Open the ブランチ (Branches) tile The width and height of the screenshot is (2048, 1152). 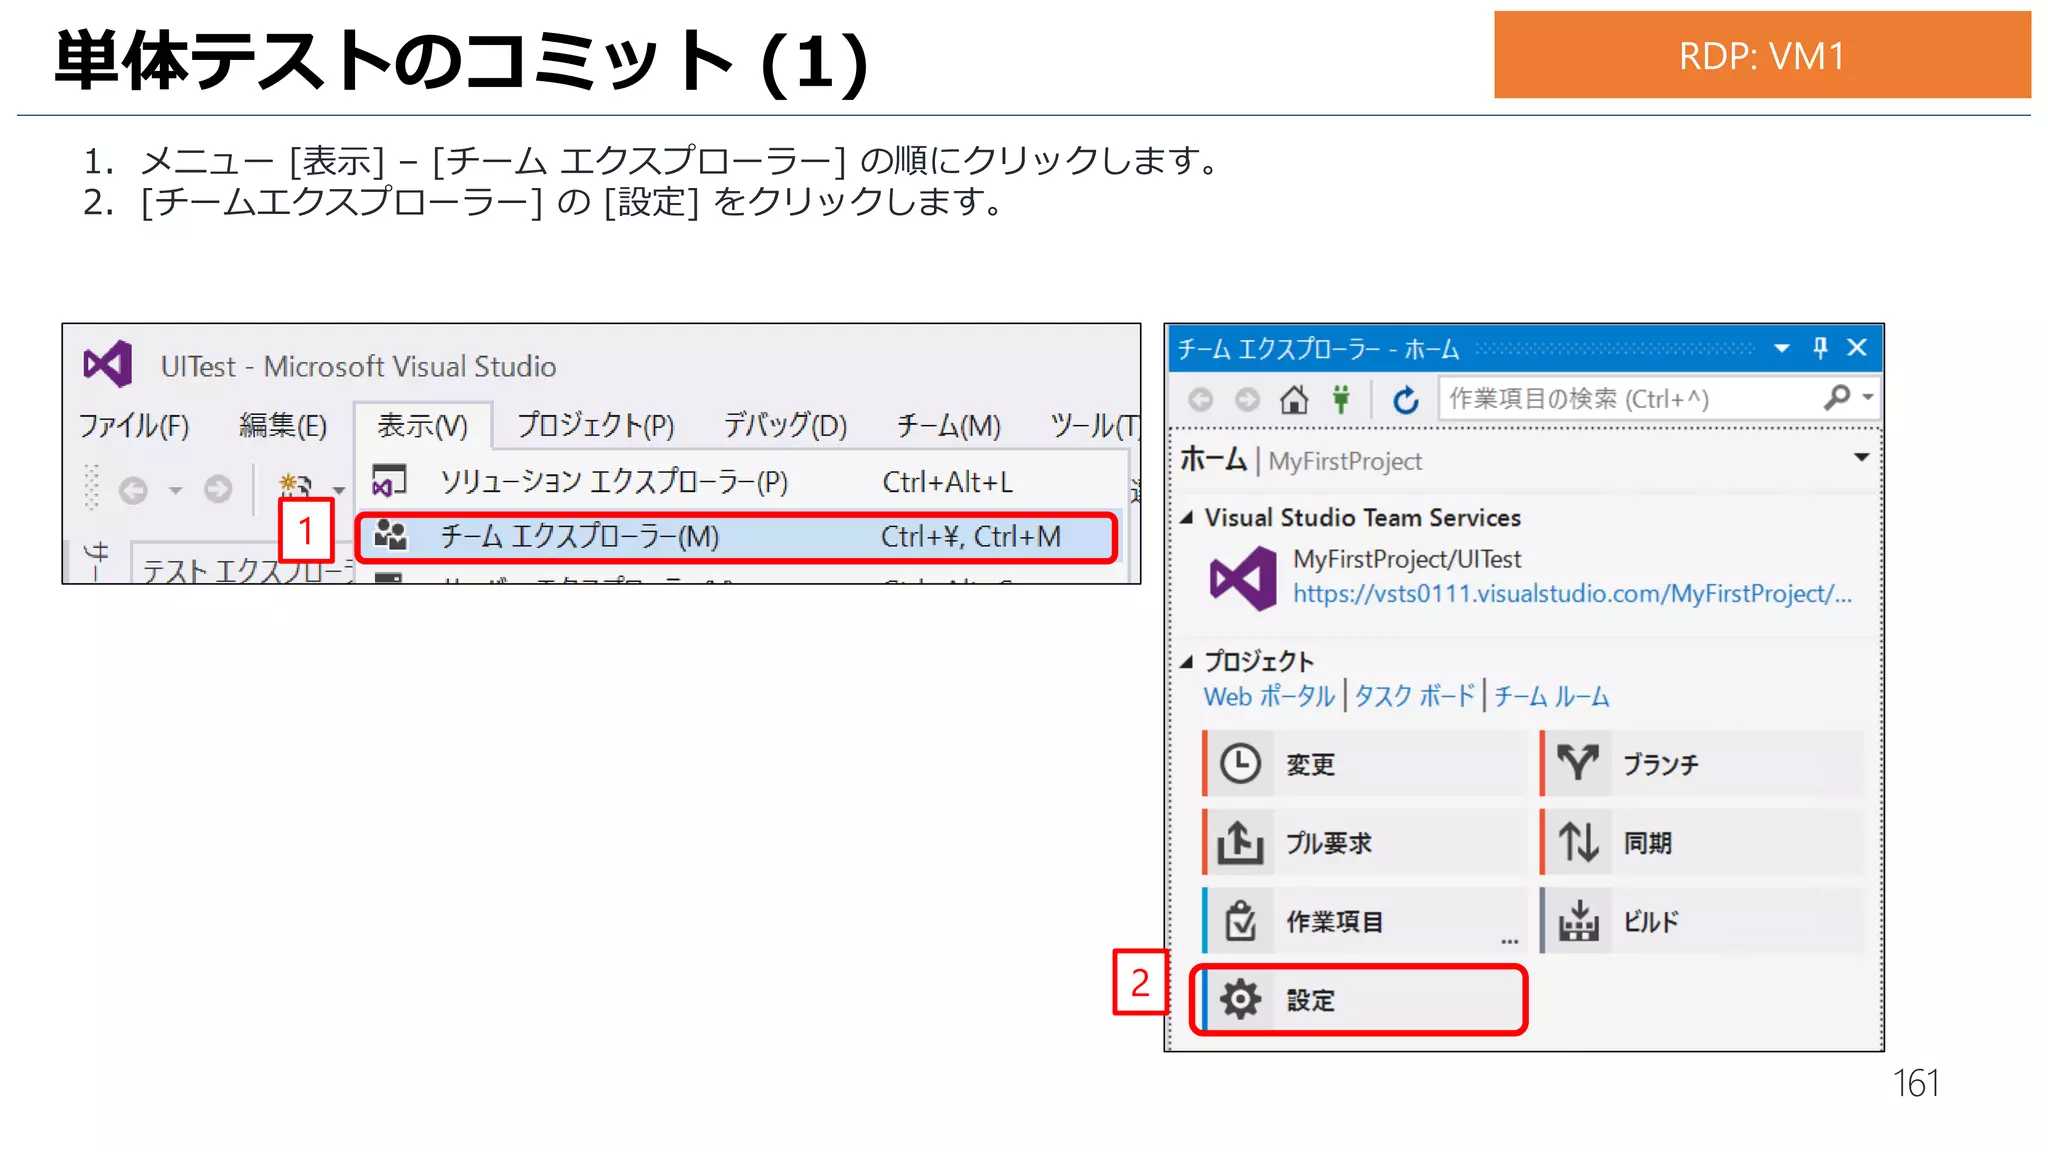[x=1702, y=764]
